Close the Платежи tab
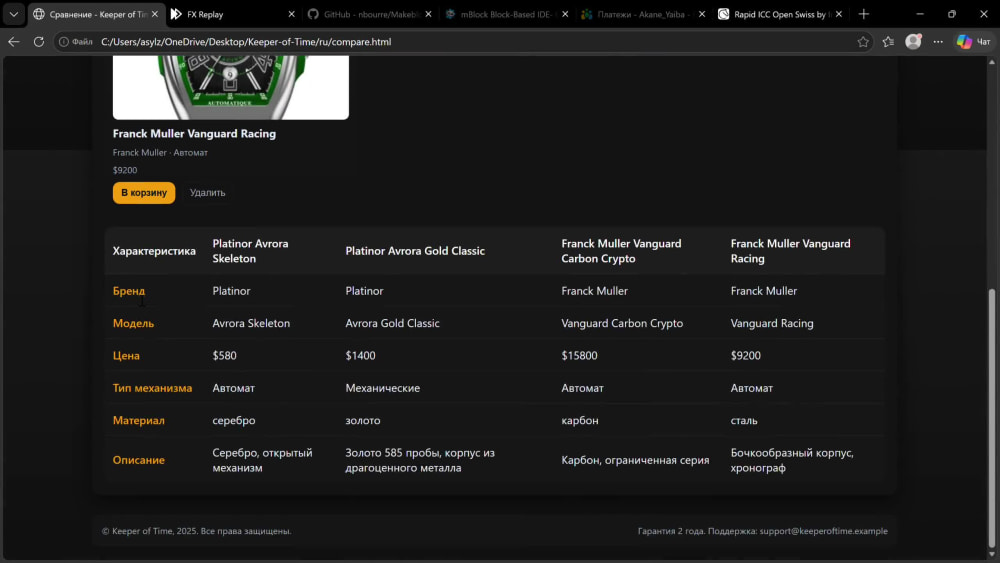This screenshot has height=563, width=1000. click(x=702, y=14)
